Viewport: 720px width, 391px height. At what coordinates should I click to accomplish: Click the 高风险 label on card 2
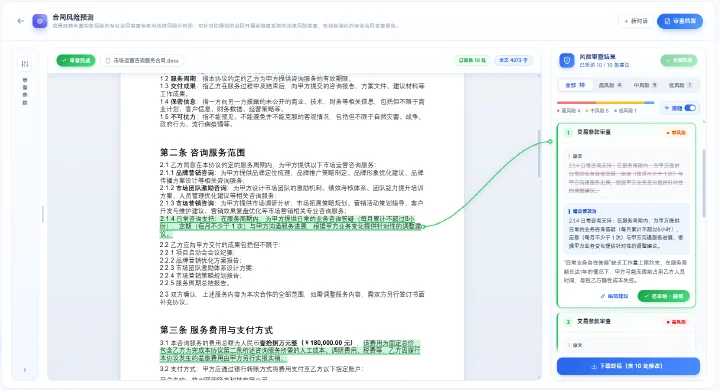(676, 322)
